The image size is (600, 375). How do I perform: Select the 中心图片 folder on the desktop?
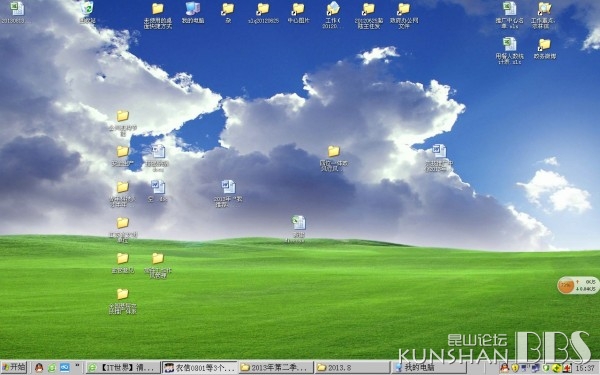[298, 12]
